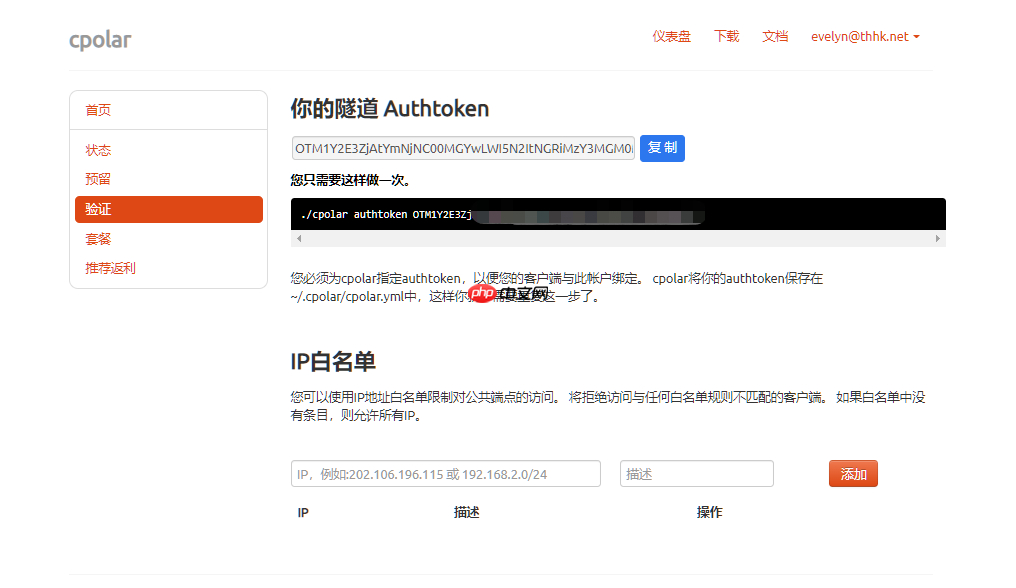Click the 描述 description input field
Screen dimensions: 1016x588
pos(696,473)
